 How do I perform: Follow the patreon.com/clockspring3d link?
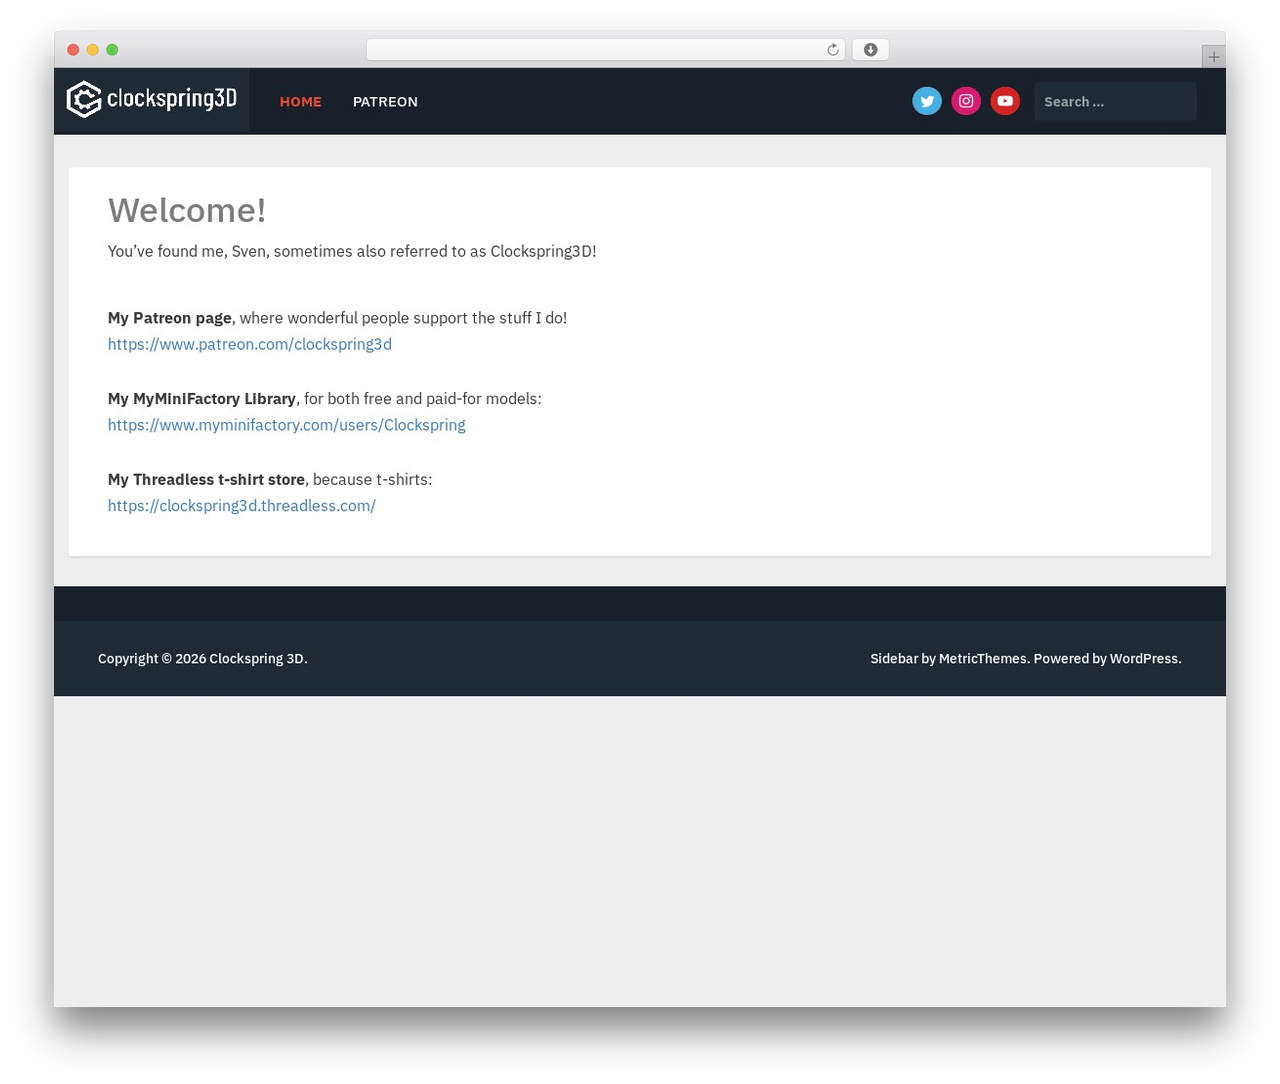pyautogui.click(x=250, y=344)
